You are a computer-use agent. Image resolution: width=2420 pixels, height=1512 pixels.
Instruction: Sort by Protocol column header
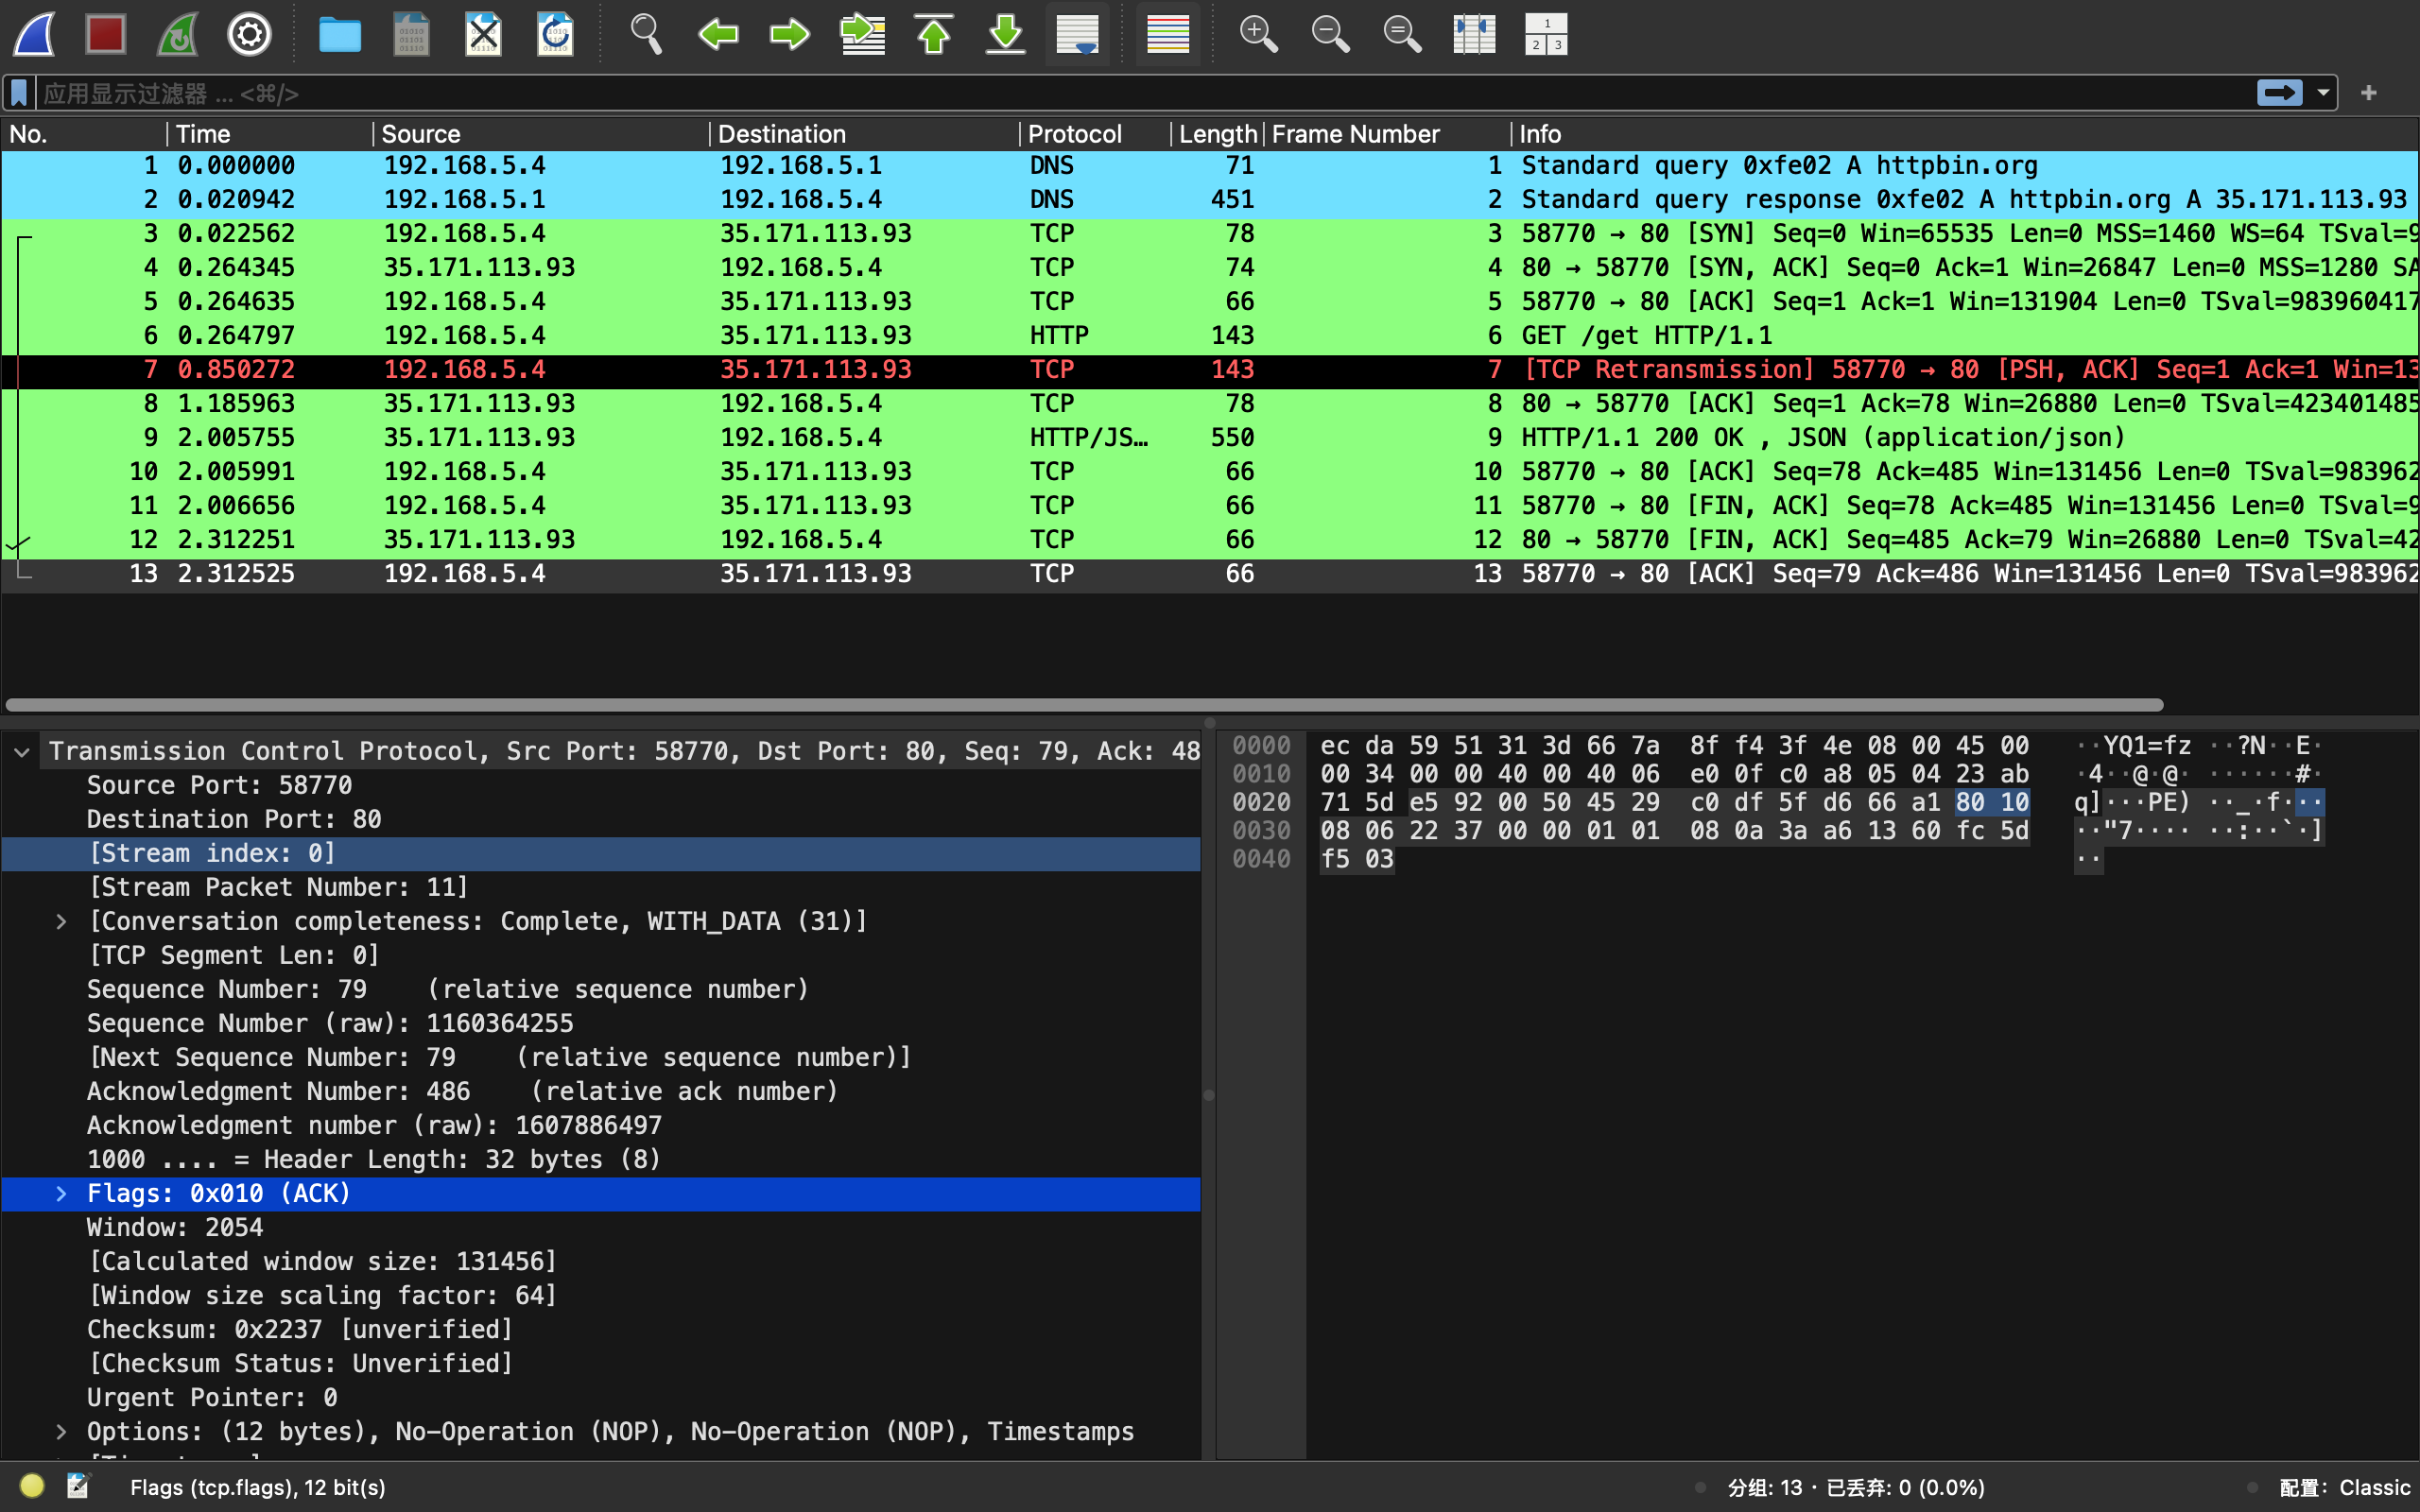(x=1095, y=134)
